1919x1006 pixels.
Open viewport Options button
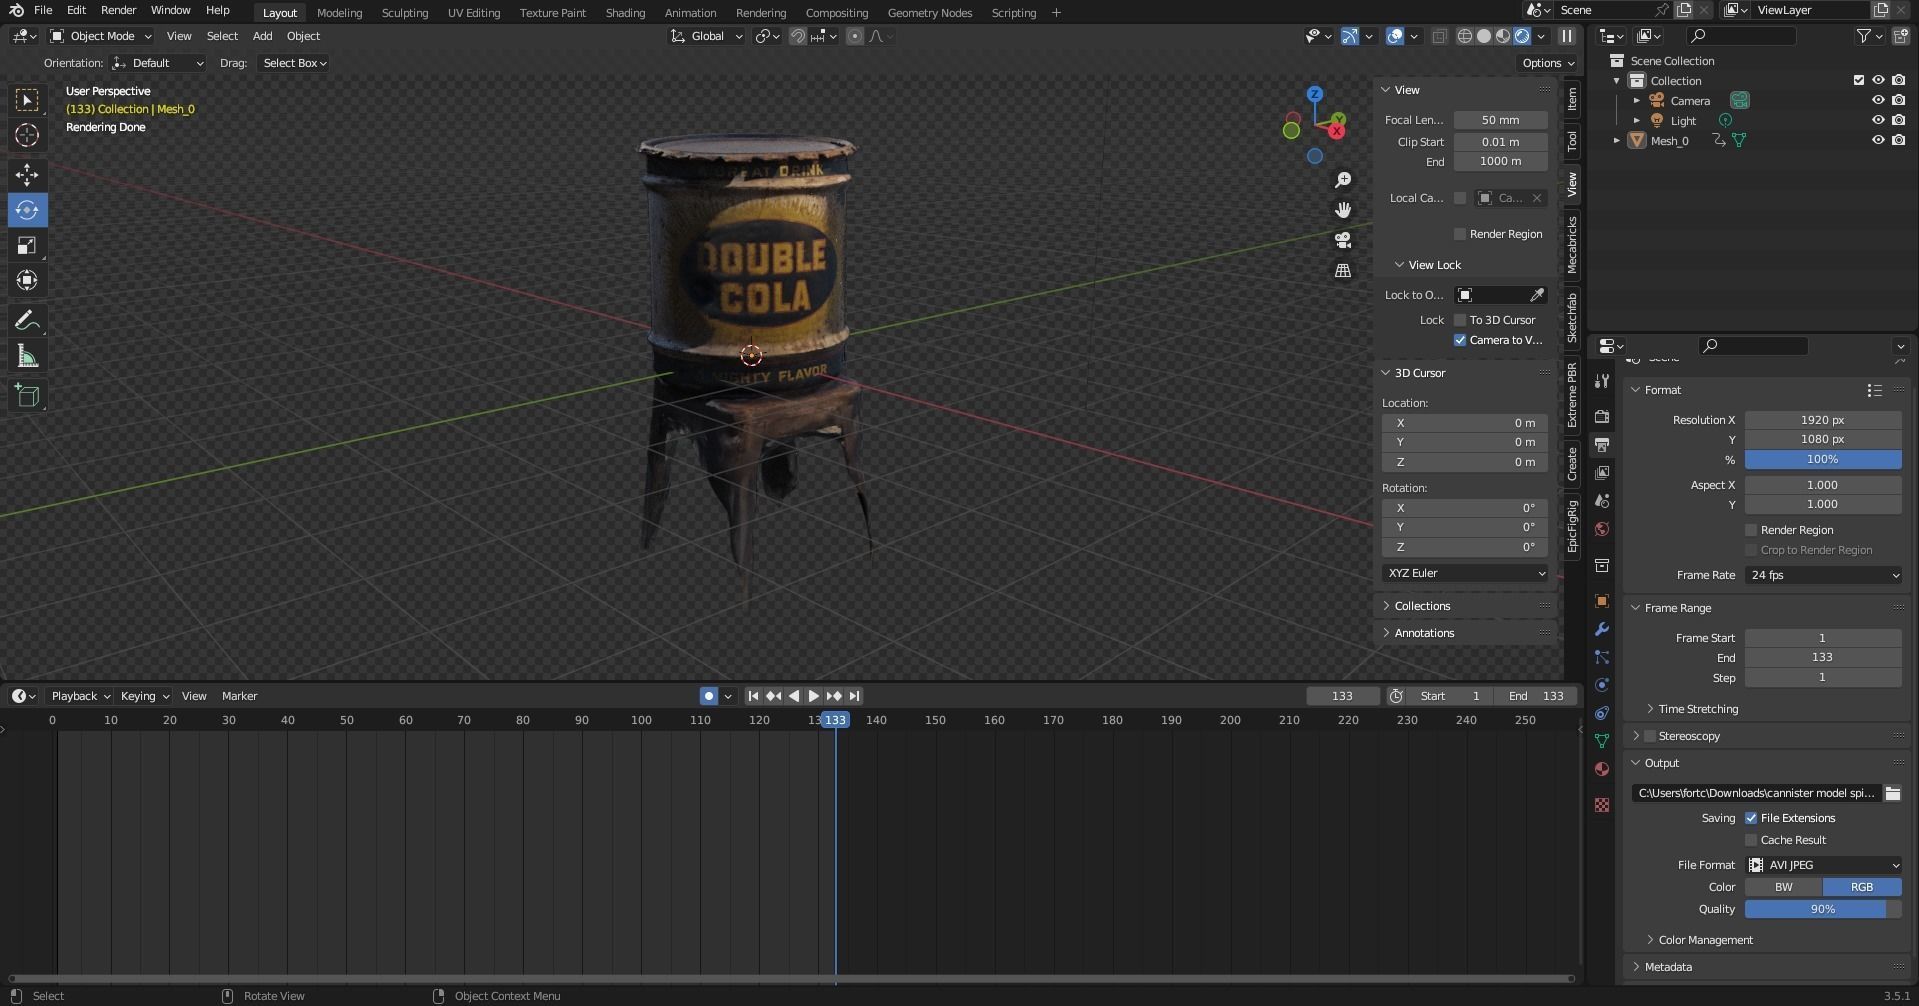point(1546,63)
